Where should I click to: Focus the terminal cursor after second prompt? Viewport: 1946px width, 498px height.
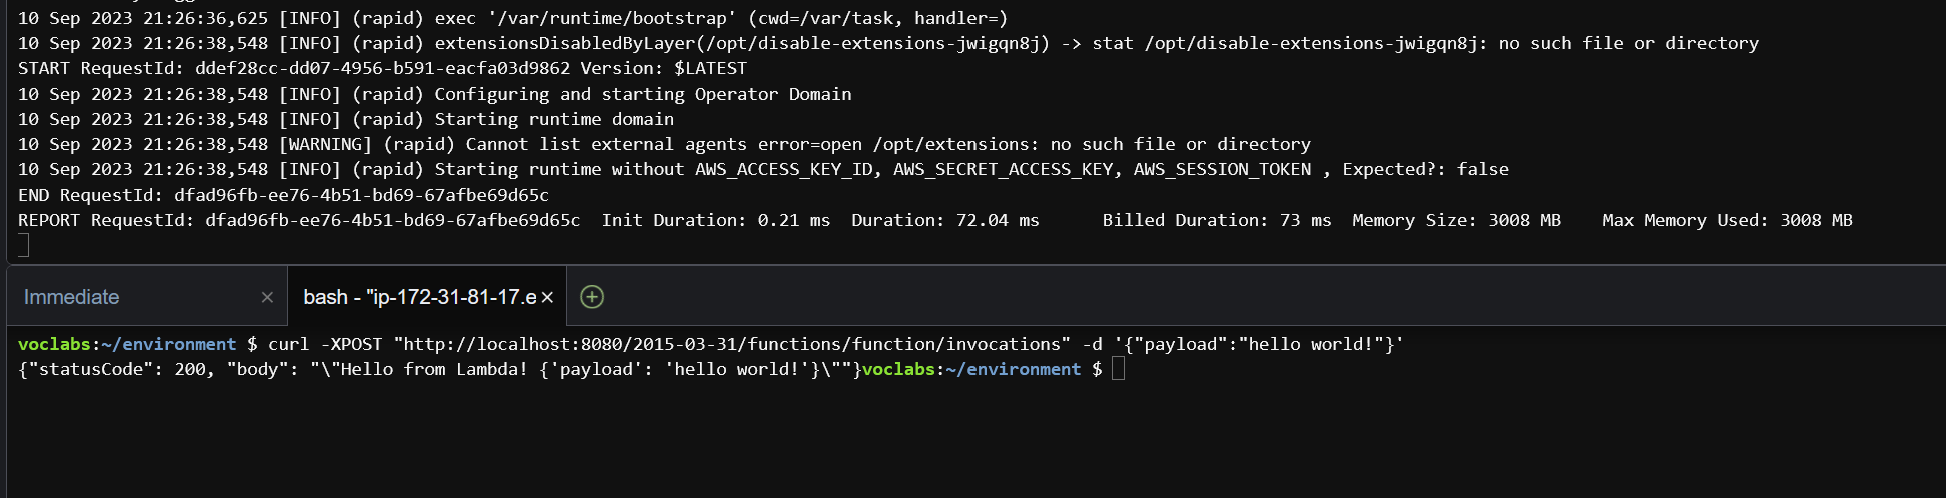click(1118, 369)
